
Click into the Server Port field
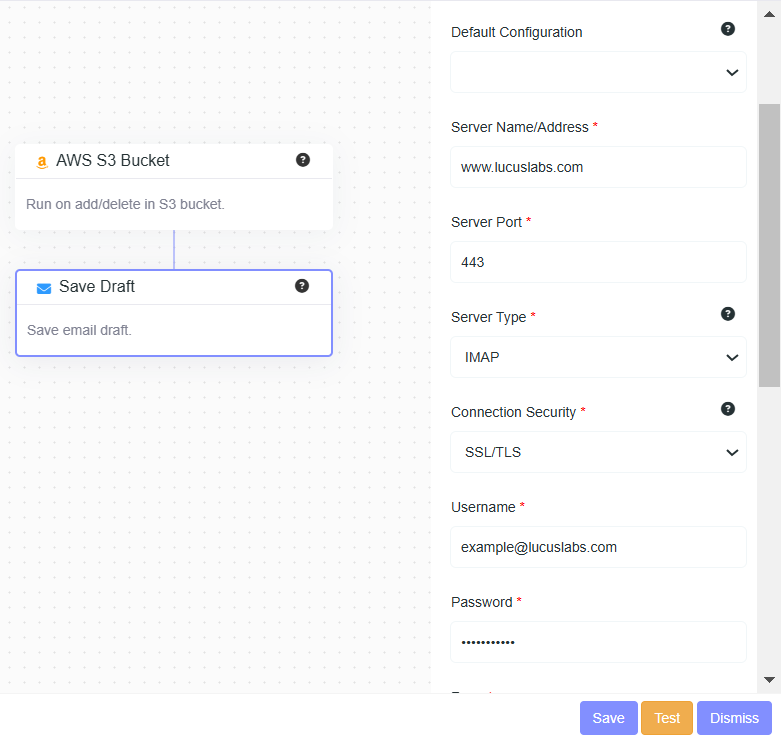[598, 262]
